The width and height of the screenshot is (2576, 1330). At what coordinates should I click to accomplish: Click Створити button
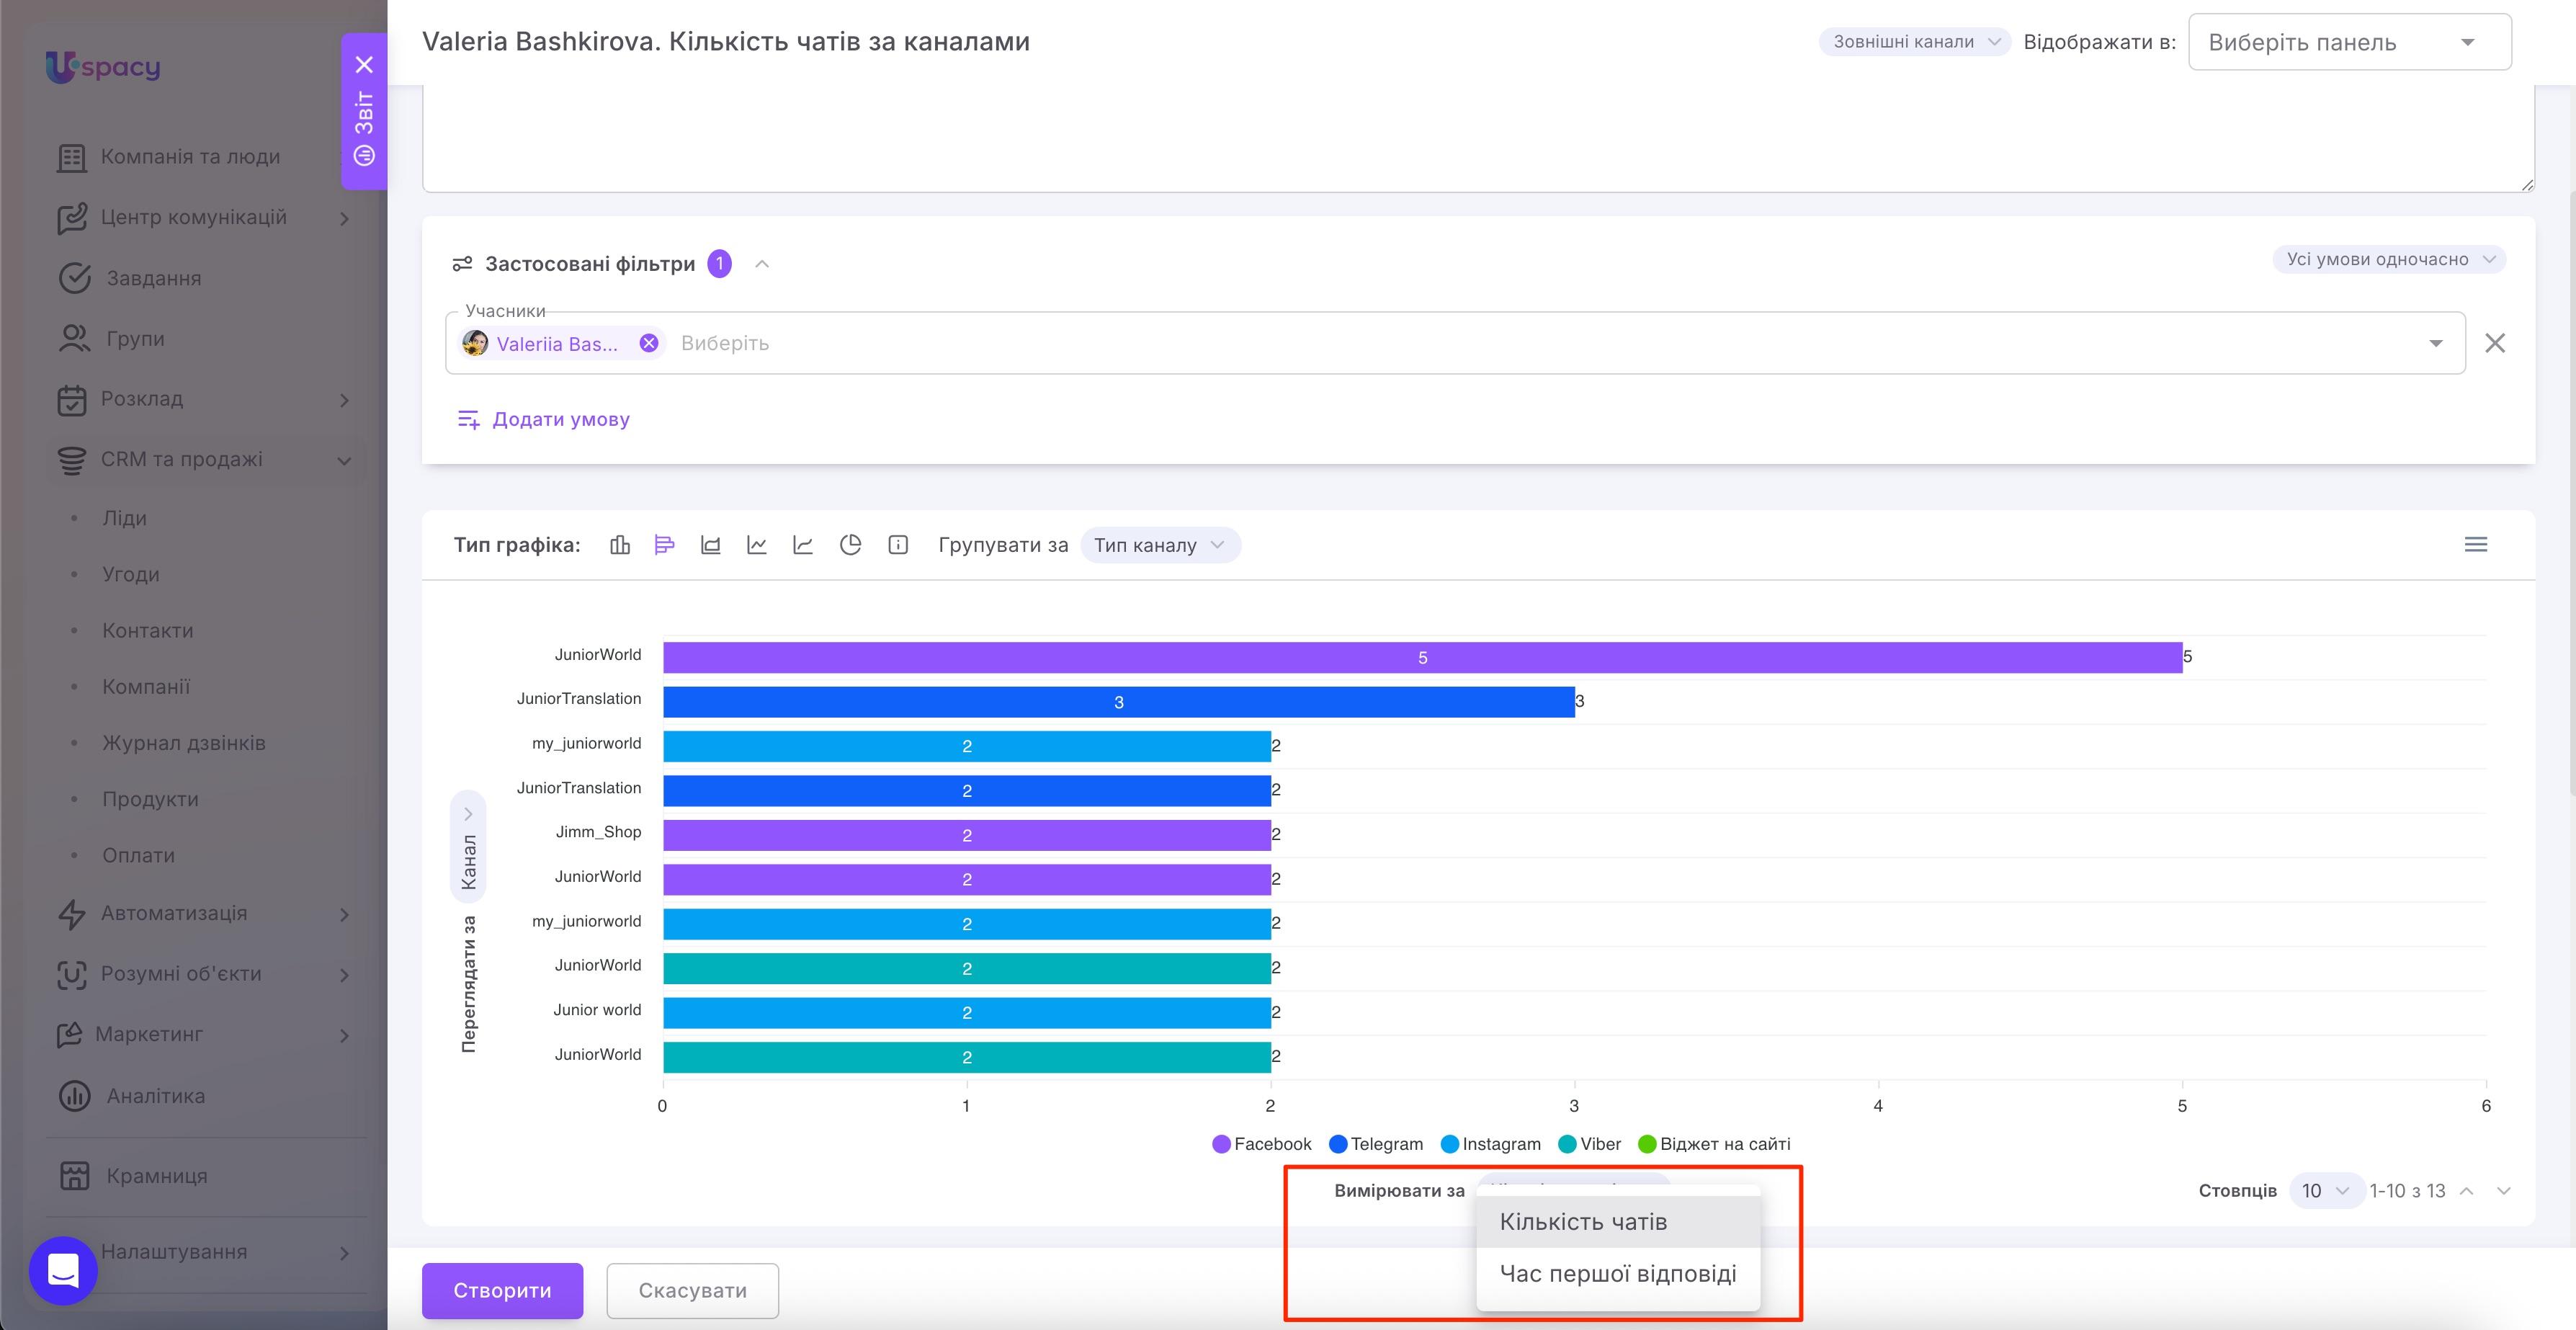[502, 1291]
